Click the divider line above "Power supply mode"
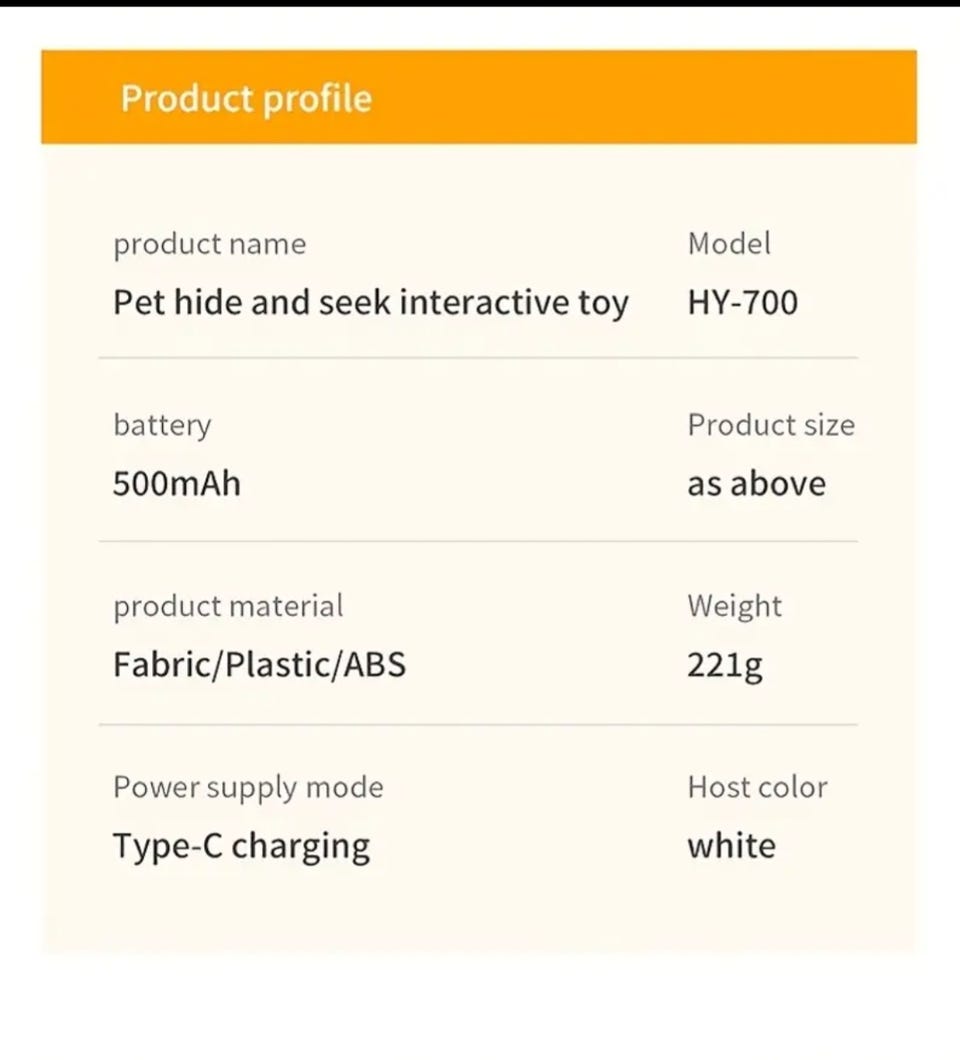This screenshot has height=1060, width=960. coord(478,724)
